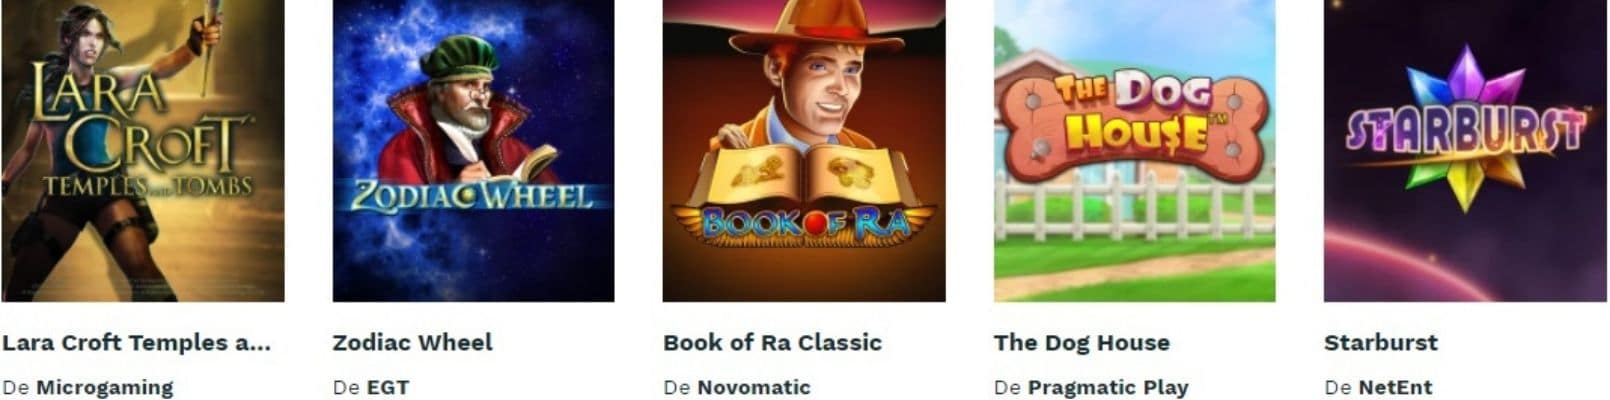Click the bone-shaped Dog House sign

tap(1134, 125)
